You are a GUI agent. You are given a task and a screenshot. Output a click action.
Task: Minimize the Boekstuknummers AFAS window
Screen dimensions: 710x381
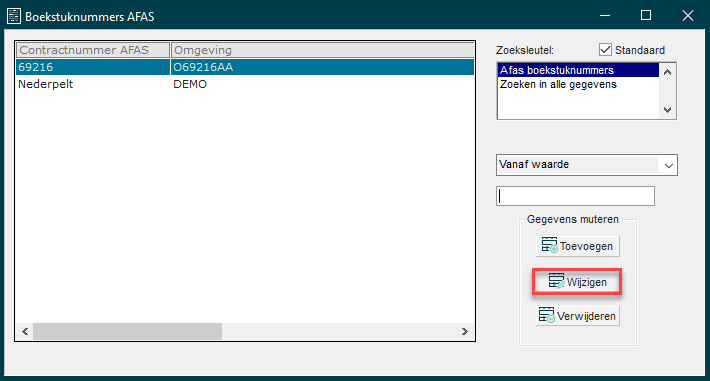605,16
